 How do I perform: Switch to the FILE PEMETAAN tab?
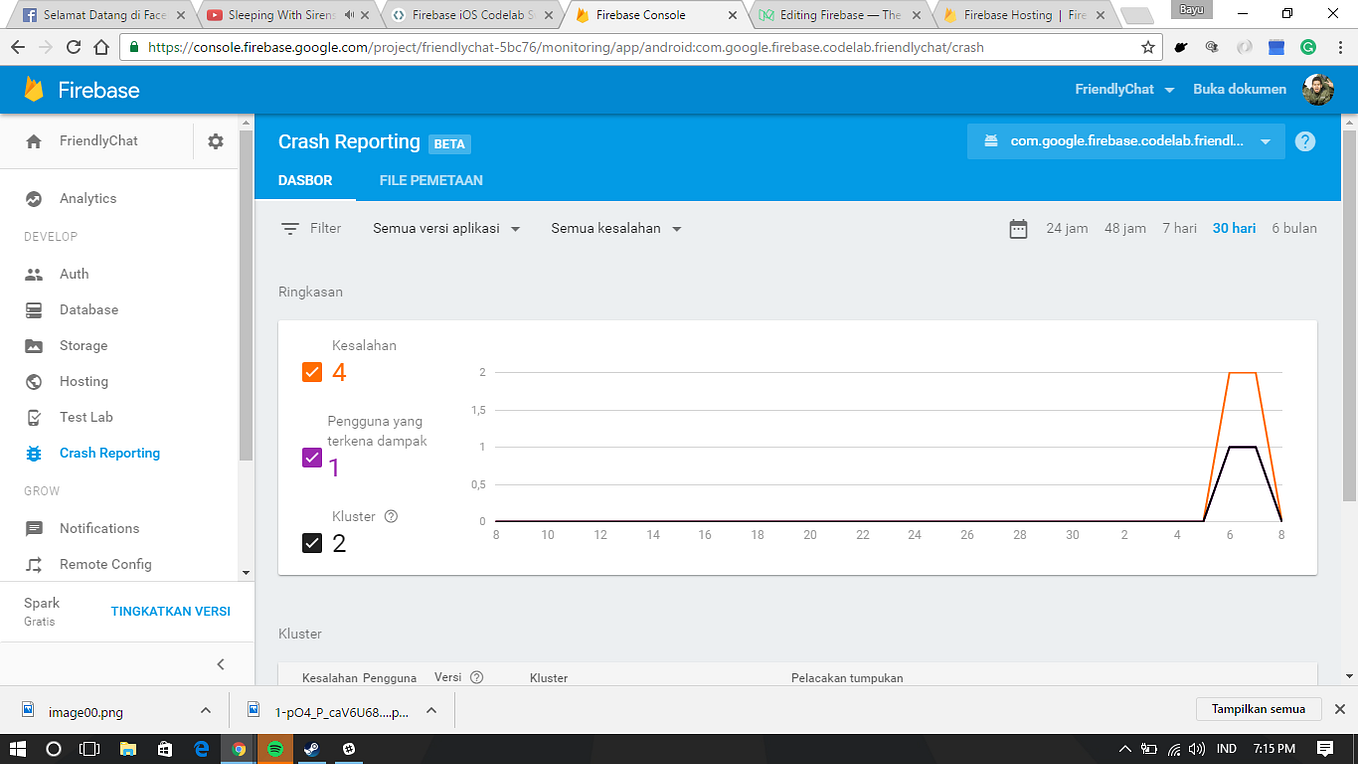tap(432, 180)
